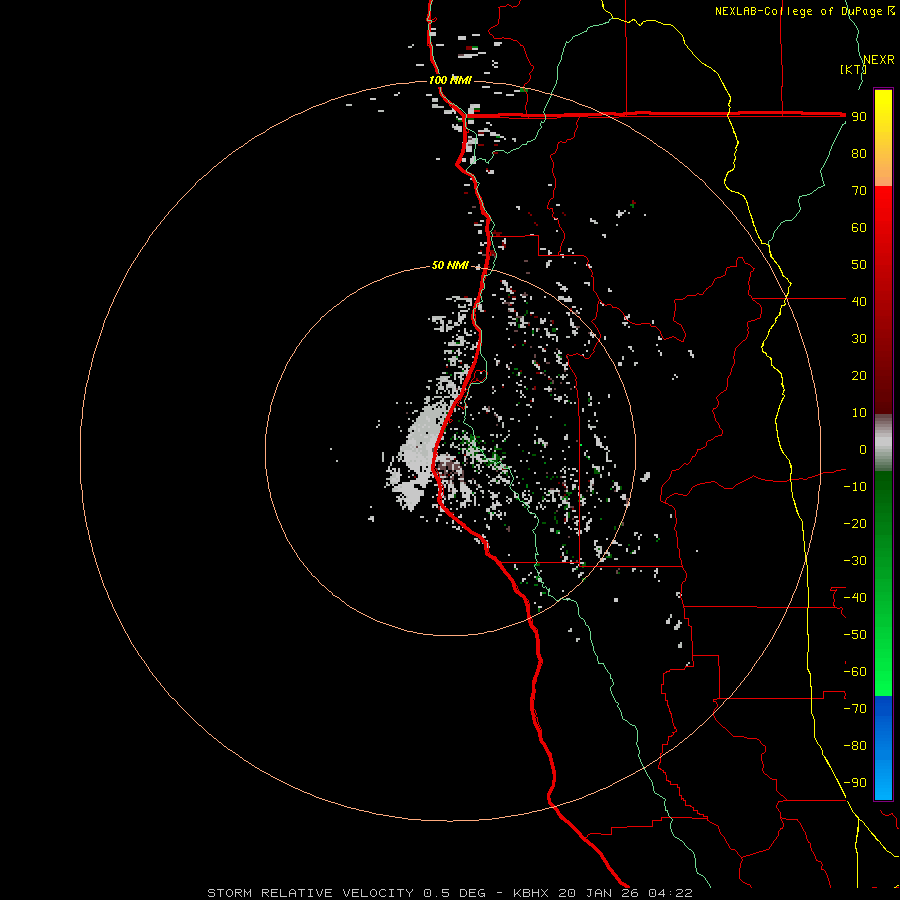Viewport: 900px width, 900px height.
Task: Click the "-90" value on the velocity scale
Action: (x=855, y=783)
